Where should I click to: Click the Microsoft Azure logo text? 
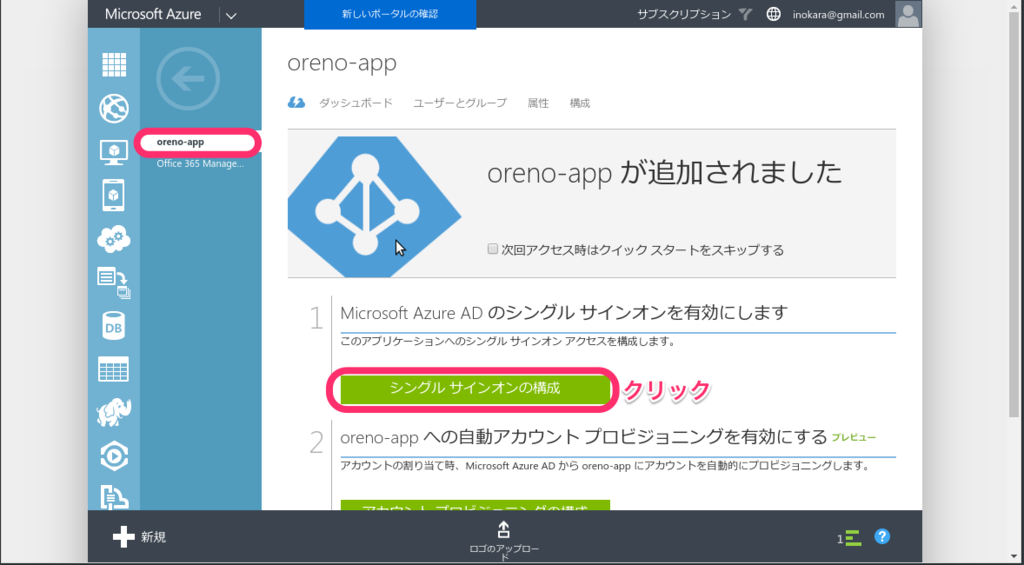pyautogui.click(x=153, y=14)
